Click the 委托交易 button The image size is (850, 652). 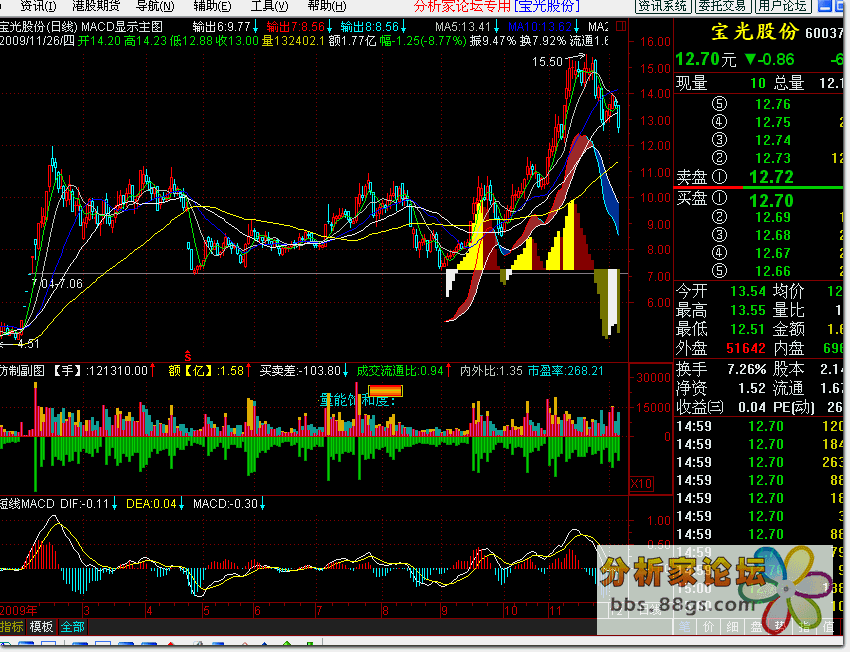(x=723, y=6)
